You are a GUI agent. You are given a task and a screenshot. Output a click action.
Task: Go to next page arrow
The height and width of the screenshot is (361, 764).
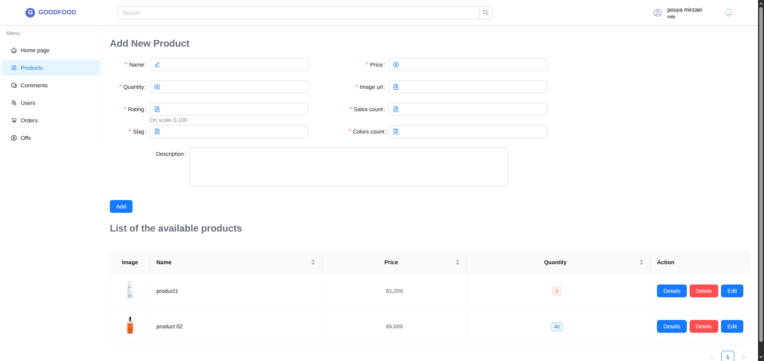click(744, 357)
